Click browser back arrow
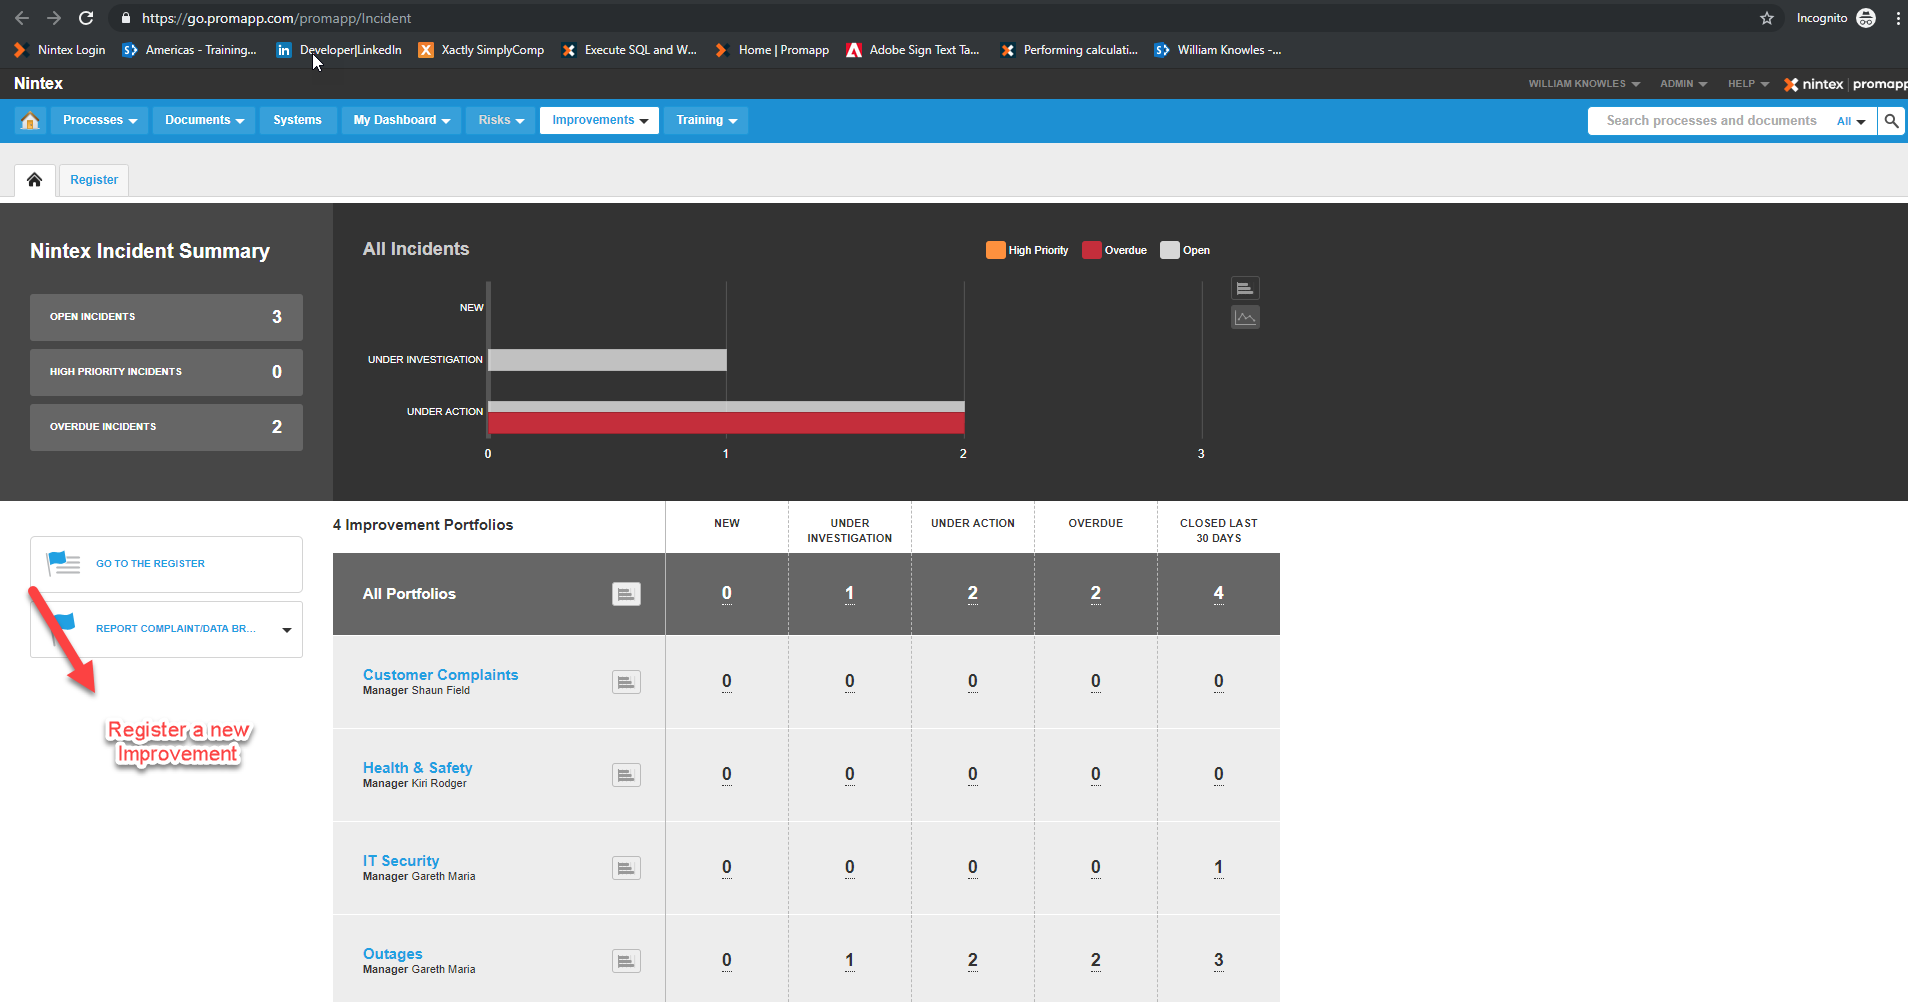Image resolution: width=1908 pixels, height=1002 pixels. [x=22, y=18]
